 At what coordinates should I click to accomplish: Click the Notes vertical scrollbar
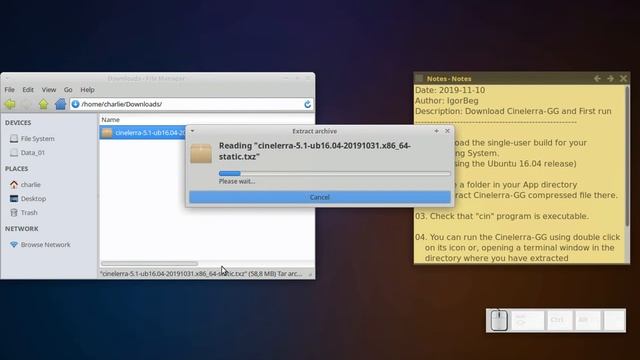(x=627, y=156)
